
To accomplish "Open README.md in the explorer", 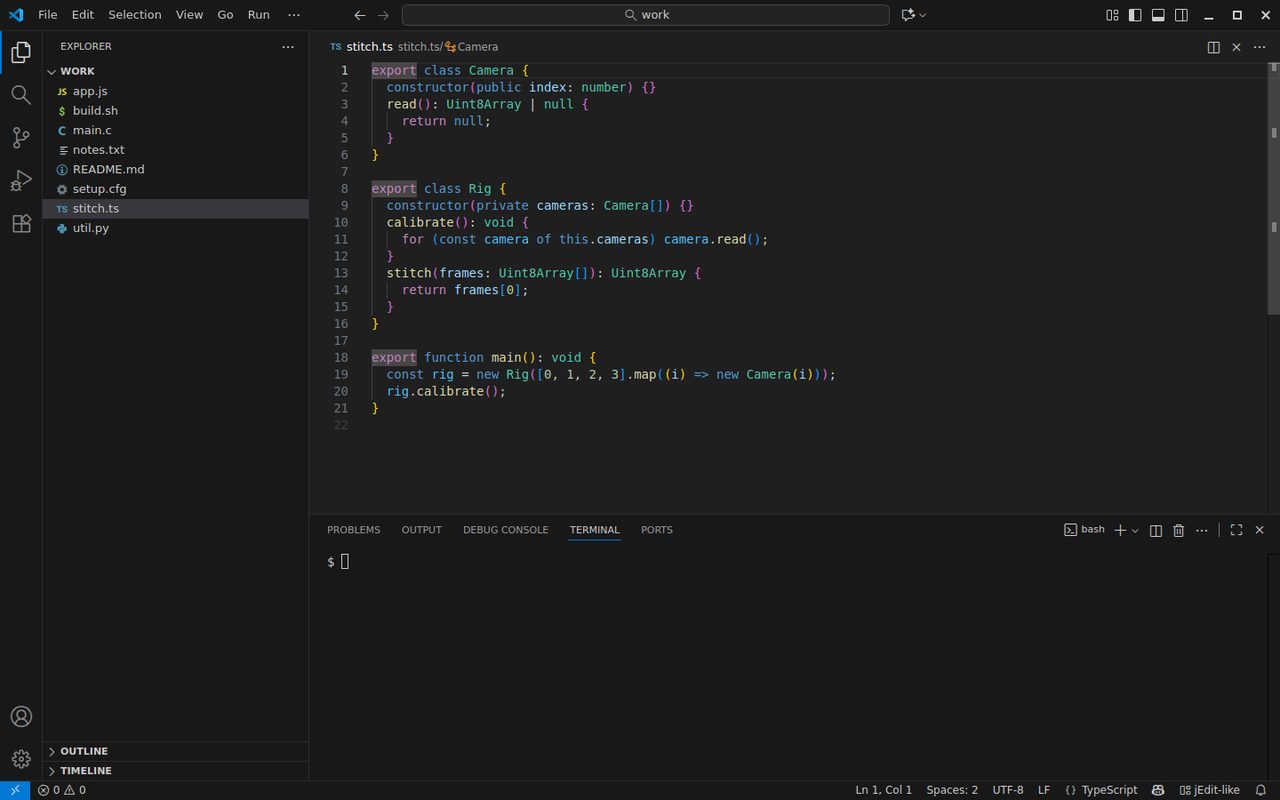I will [x=175, y=169].
